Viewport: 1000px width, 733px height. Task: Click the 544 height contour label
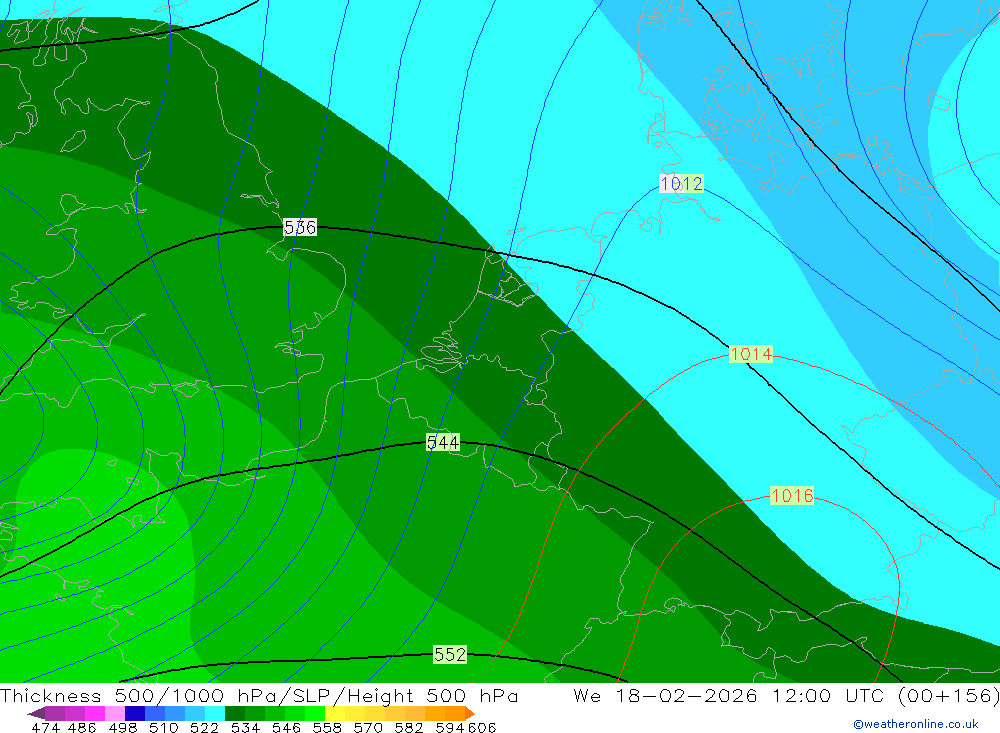pyautogui.click(x=443, y=442)
